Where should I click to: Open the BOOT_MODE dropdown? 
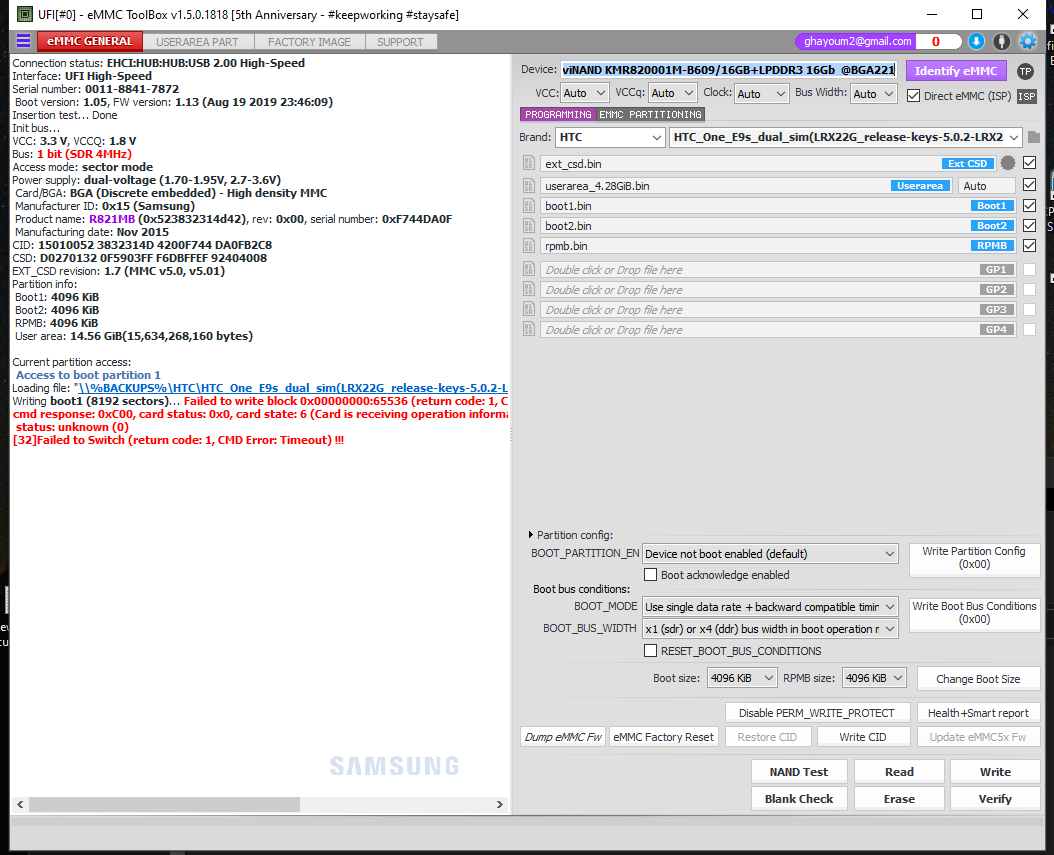point(770,607)
